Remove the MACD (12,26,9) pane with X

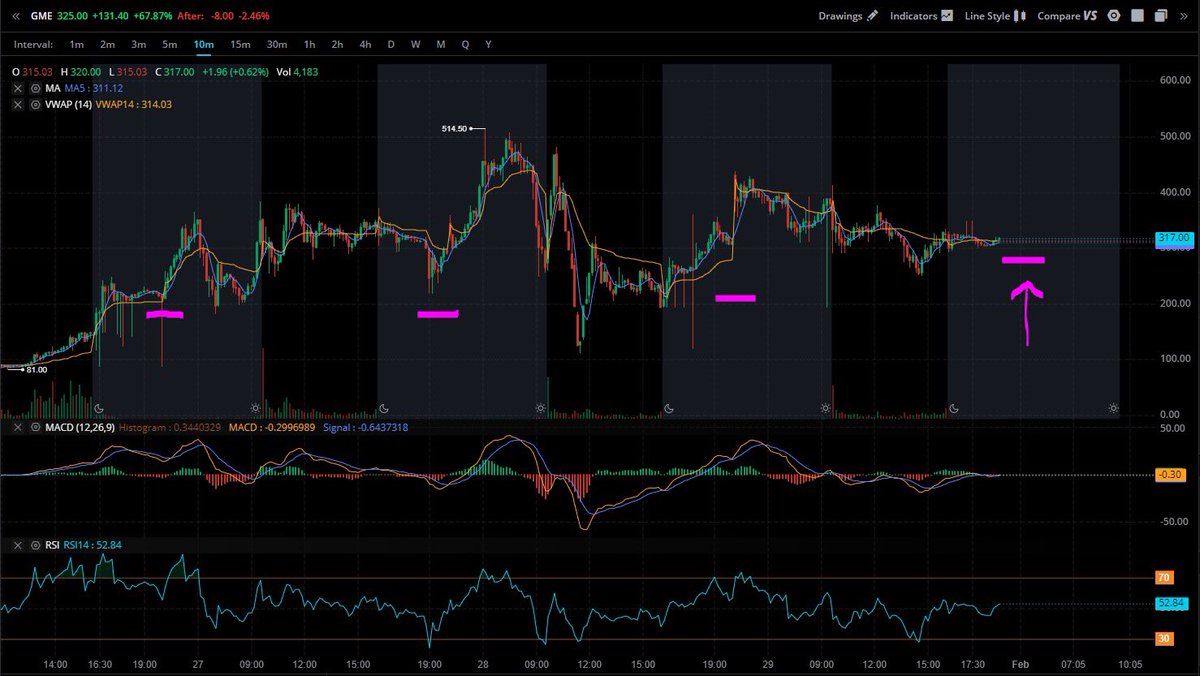coord(17,427)
